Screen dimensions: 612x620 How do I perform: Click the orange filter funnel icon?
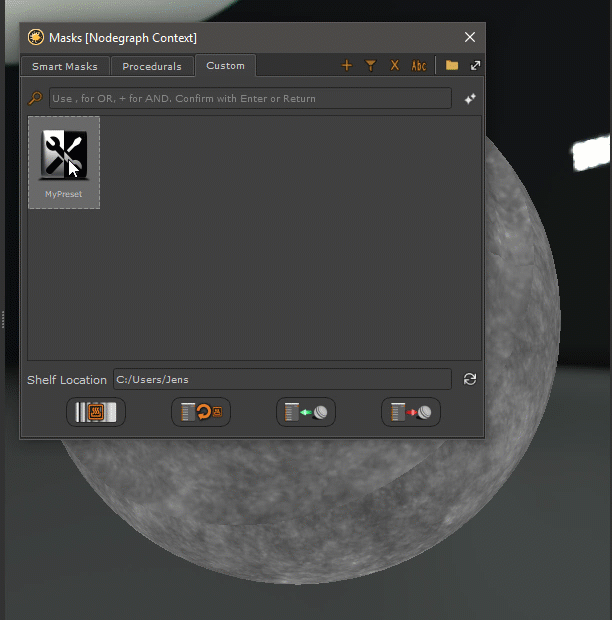(371, 66)
